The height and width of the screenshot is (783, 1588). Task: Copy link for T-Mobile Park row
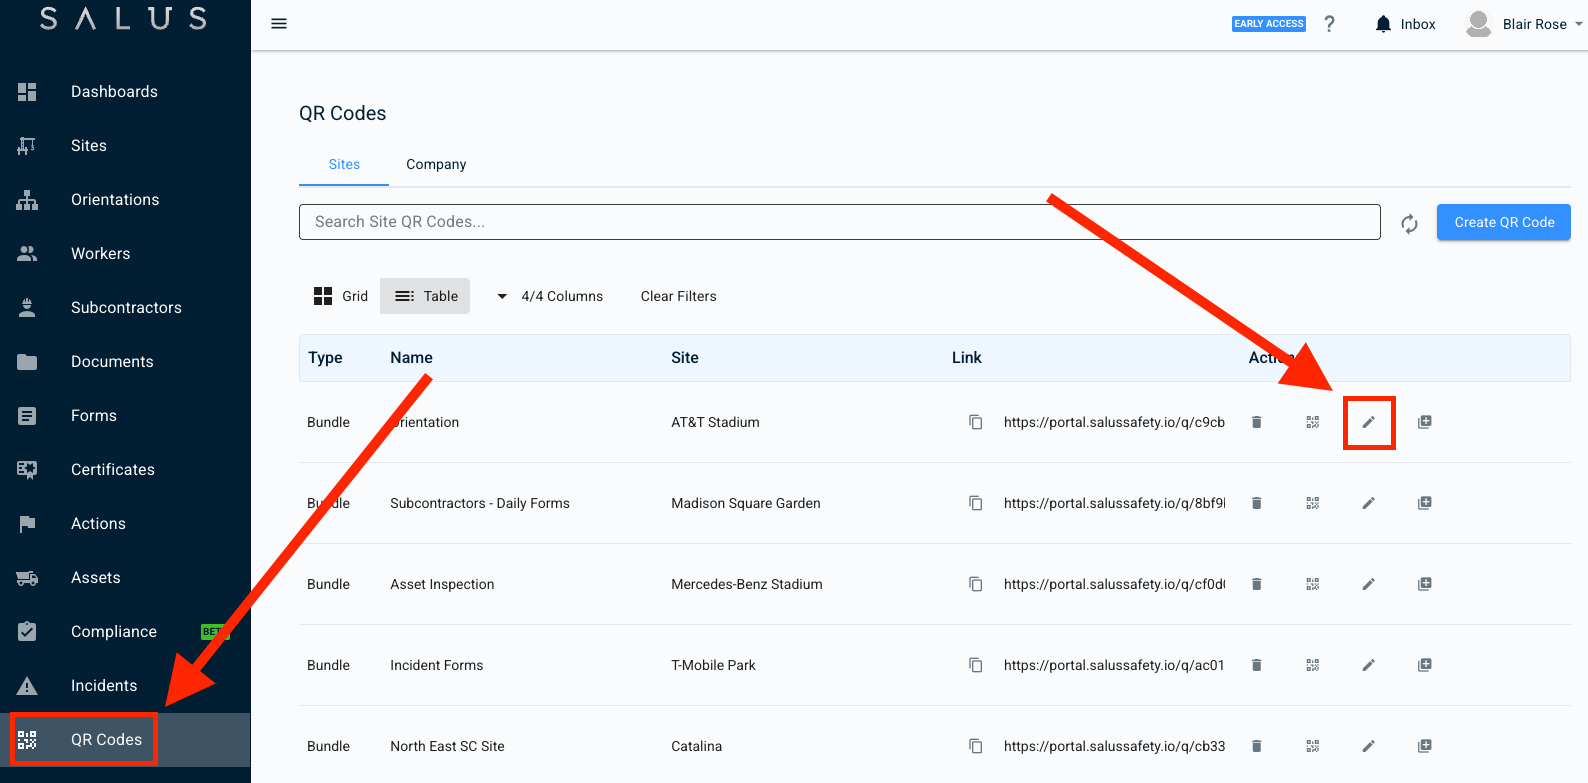tap(975, 665)
